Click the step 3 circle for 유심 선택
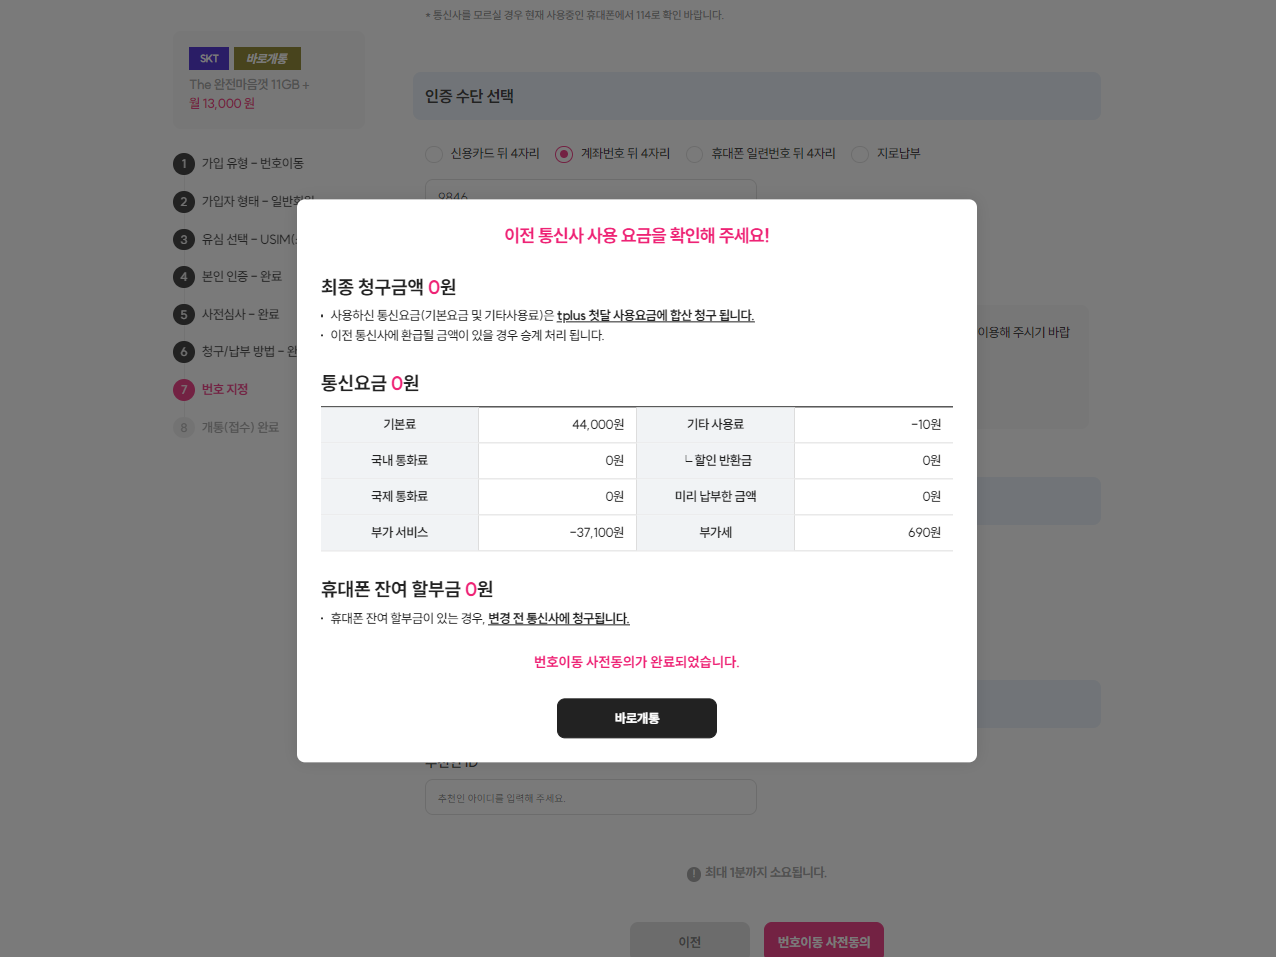The width and height of the screenshot is (1276, 957). pyautogui.click(x=184, y=239)
